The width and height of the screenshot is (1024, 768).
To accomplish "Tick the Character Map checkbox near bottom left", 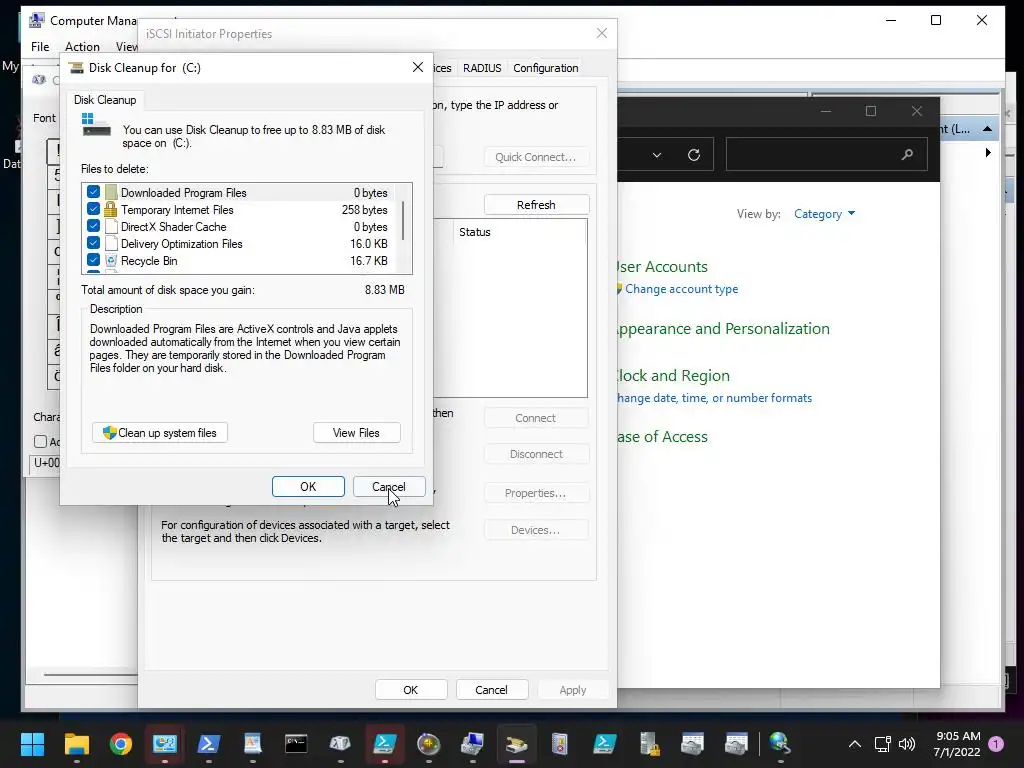I will 40,441.
